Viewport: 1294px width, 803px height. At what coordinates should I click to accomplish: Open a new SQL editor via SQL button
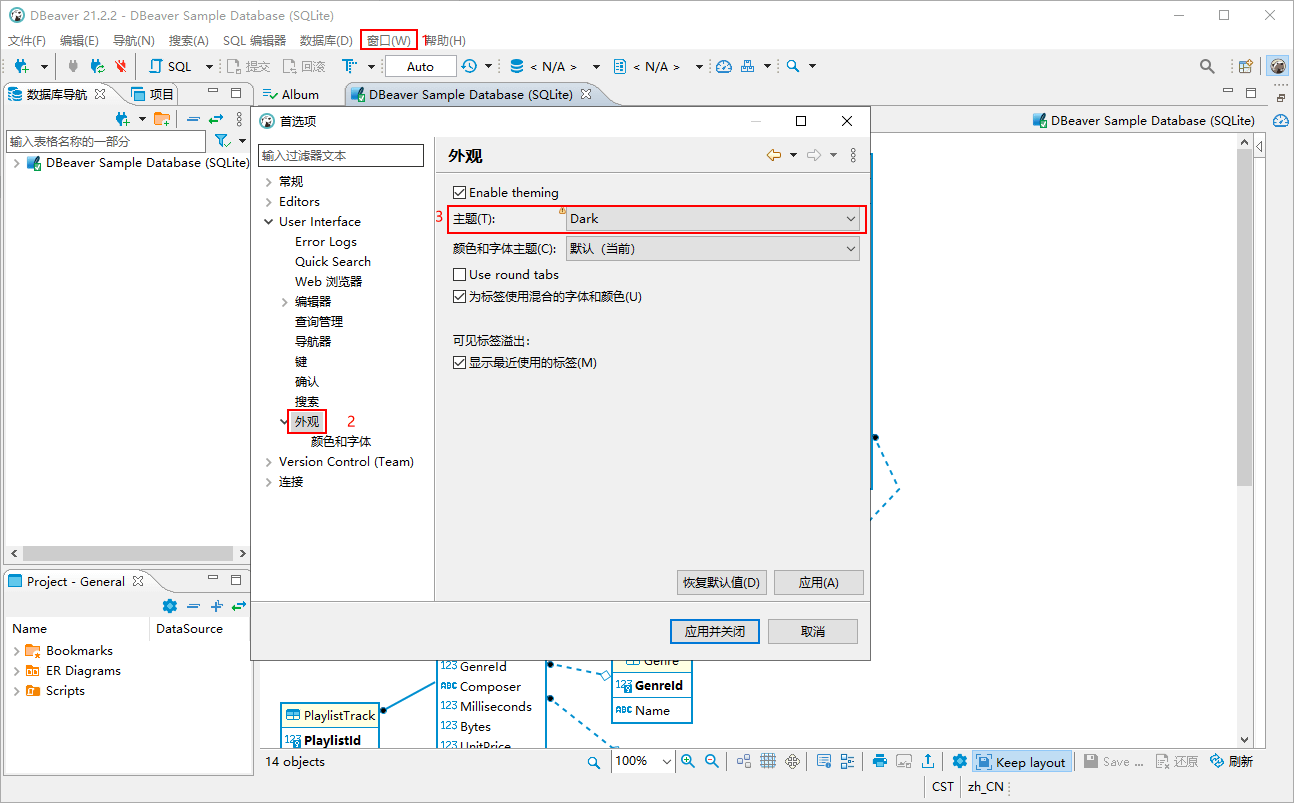[x=170, y=66]
